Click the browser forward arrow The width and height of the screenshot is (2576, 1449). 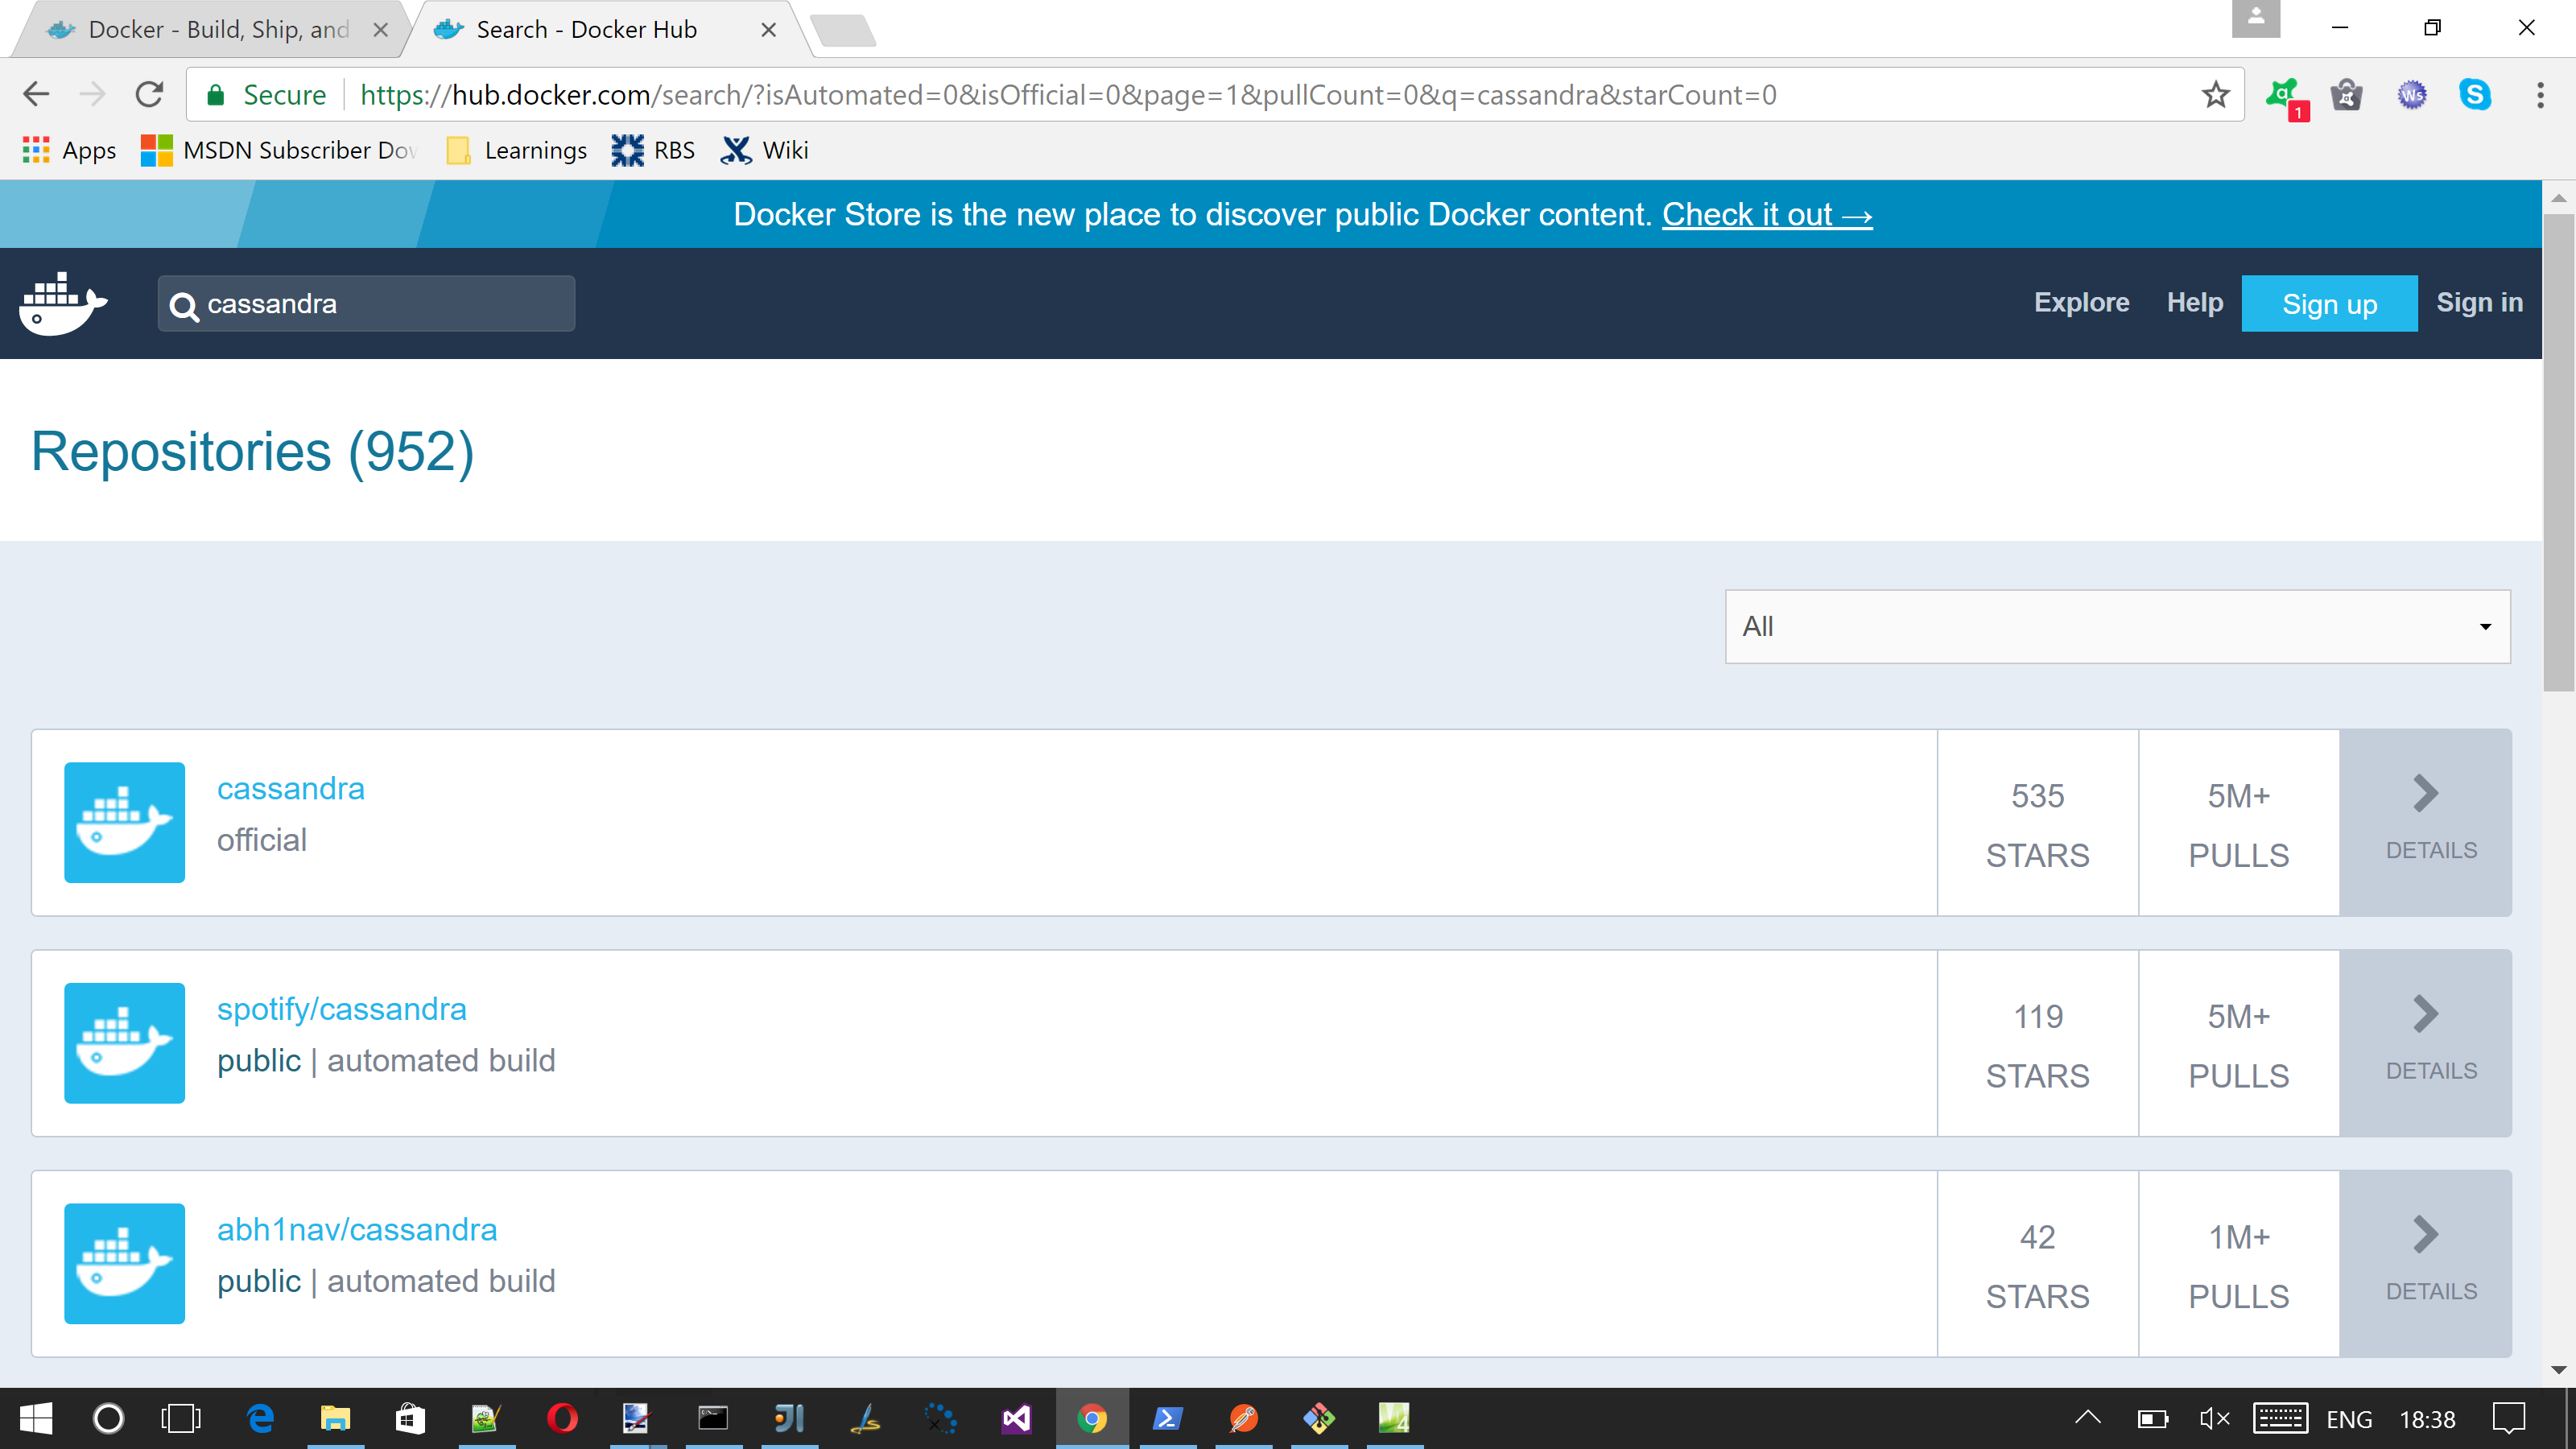tap(92, 95)
